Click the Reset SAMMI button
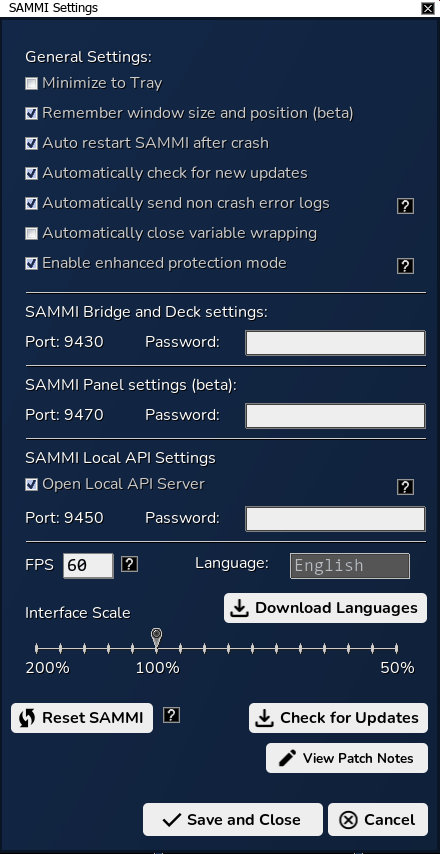The height and width of the screenshot is (854, 440). click(x=82, y=718)
